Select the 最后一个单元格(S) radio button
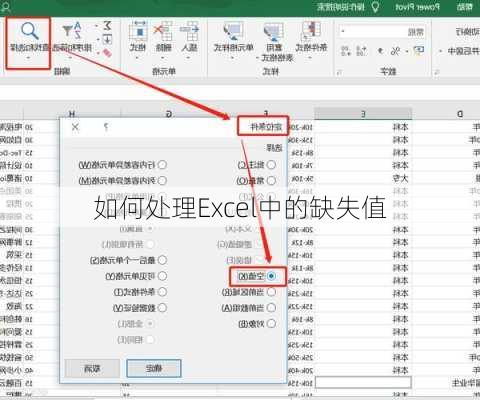This screenshot has width=480, height=400. point(162,260)
